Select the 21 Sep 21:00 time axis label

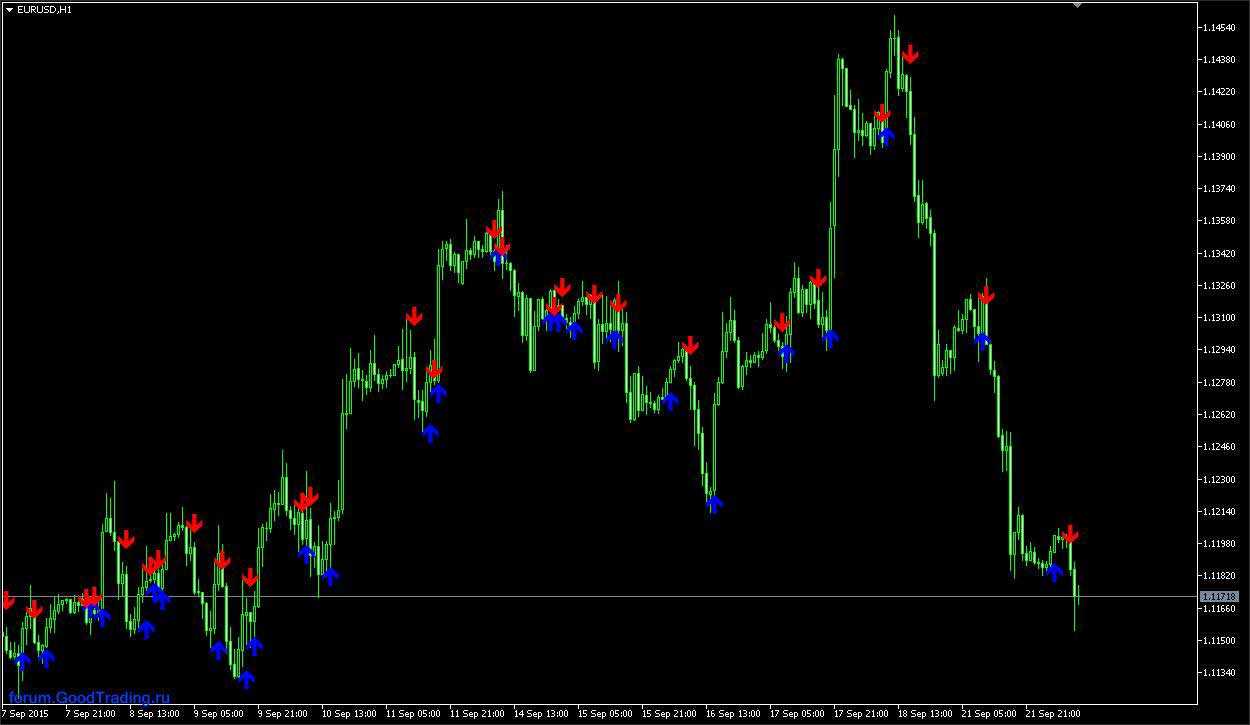click(1052, 714)
